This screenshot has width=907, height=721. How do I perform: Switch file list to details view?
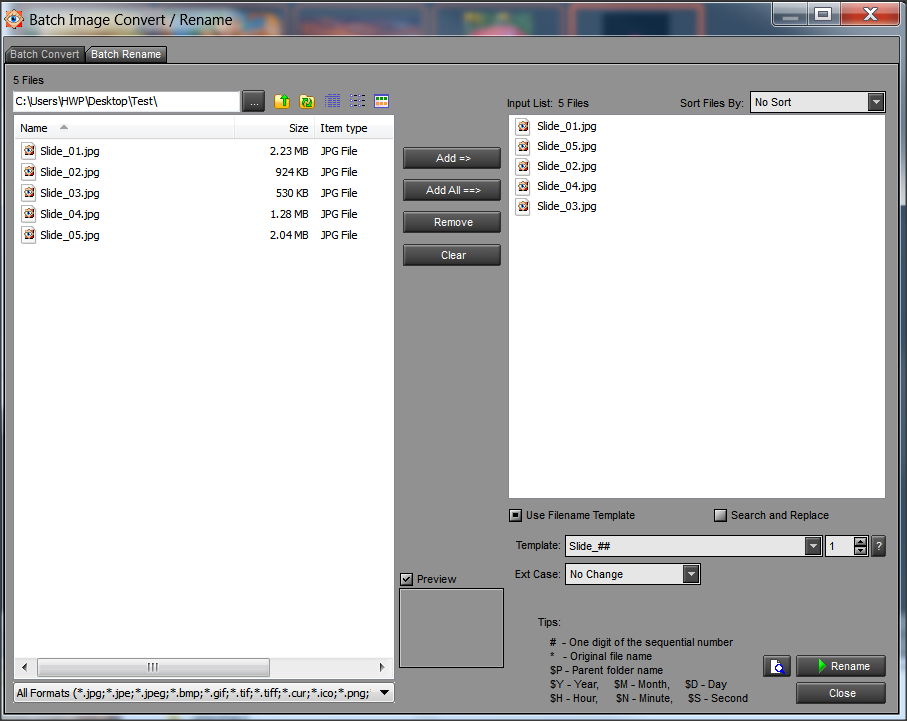point(333,101)
